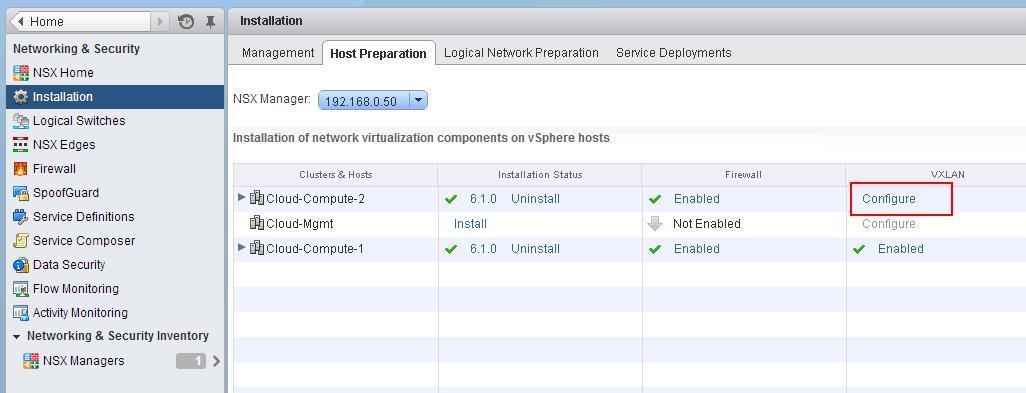1026x393 pixels.
Task: Click the Cloud-Compute-1 cluster icon
Action: [257, 248]
